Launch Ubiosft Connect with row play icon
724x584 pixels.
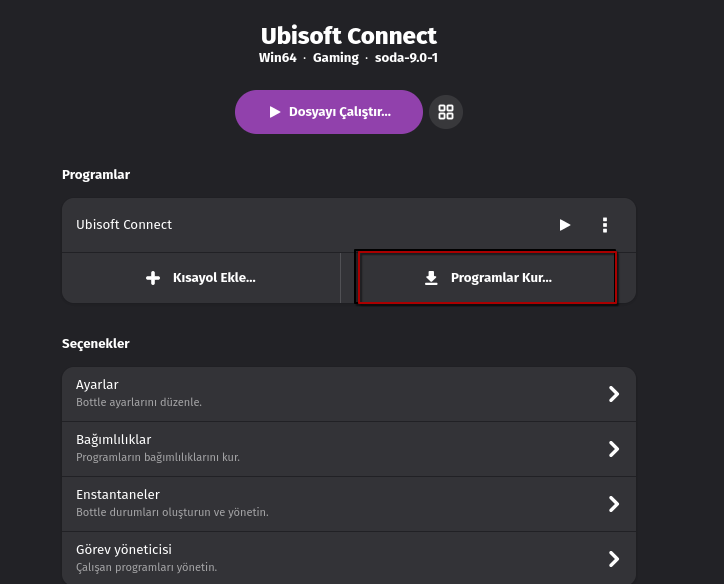pyautogui.click(x=564, y=225)
